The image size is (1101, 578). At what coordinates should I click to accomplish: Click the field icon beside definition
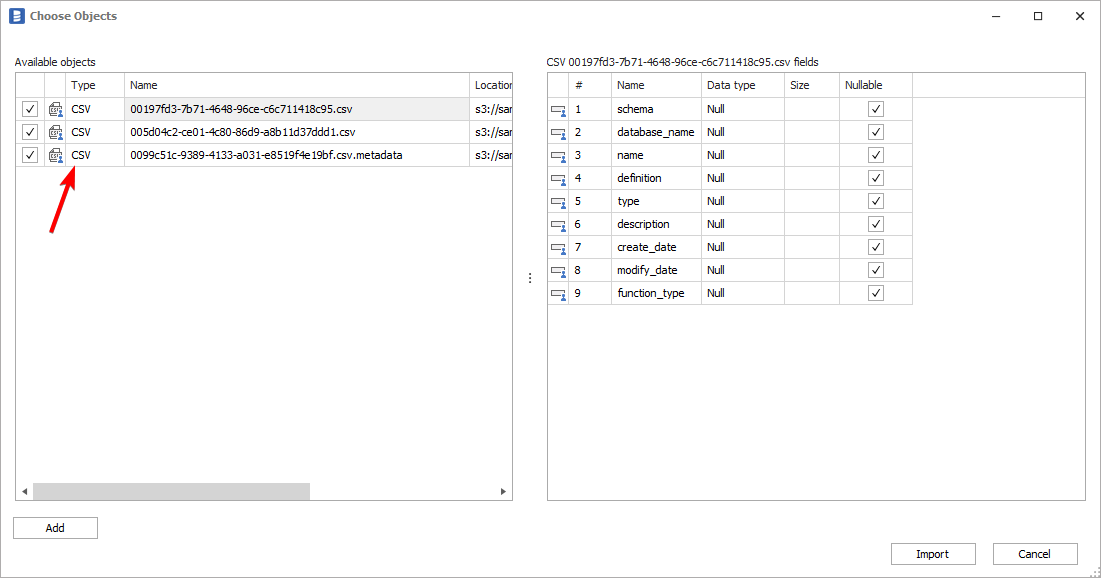[559, 177]
